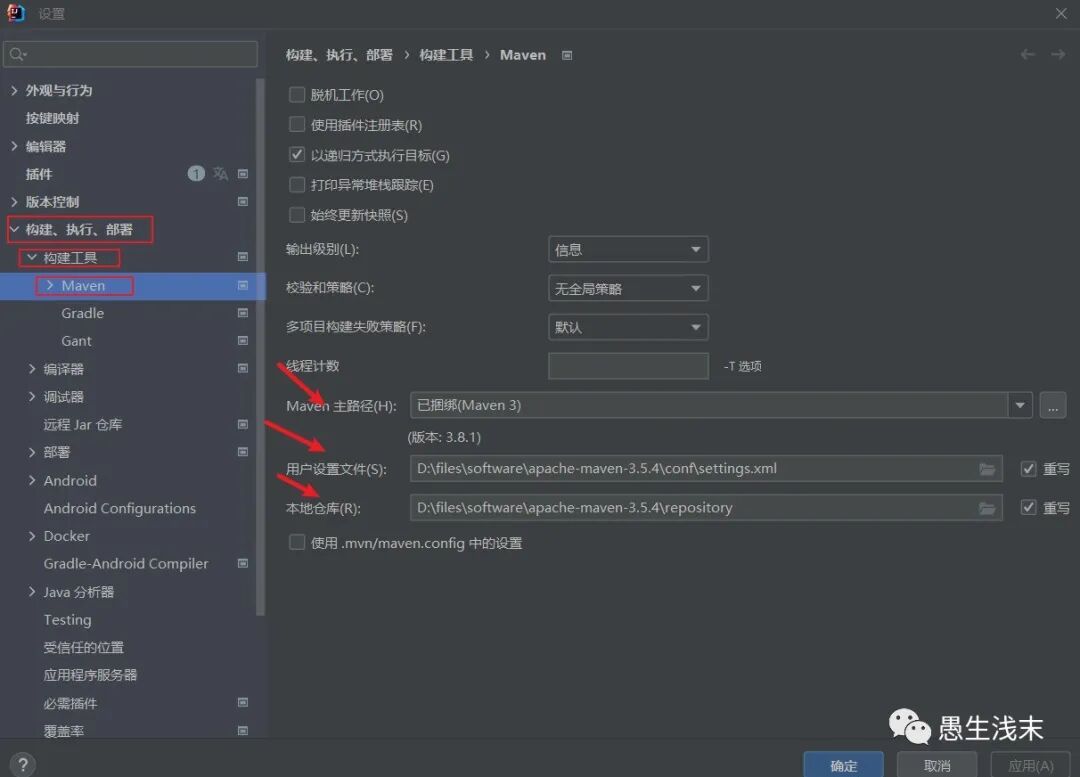Uncheck 以递归方式执行目标(G)
Viewport: 1080px width, 777px height.
(297, 154)
